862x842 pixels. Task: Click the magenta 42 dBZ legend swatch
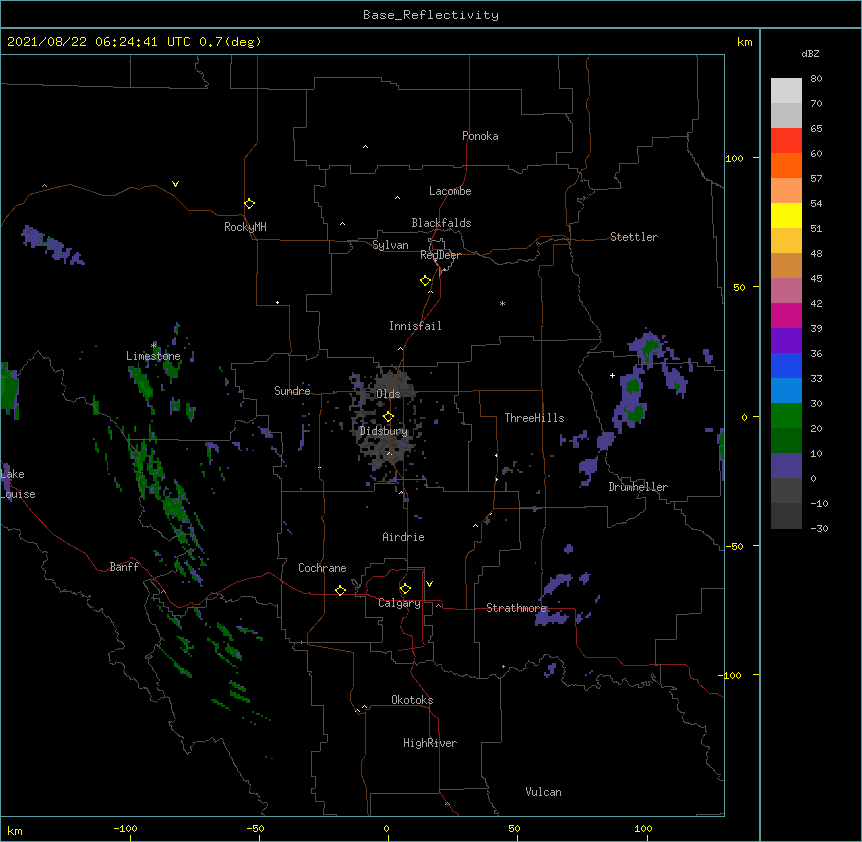786,315
